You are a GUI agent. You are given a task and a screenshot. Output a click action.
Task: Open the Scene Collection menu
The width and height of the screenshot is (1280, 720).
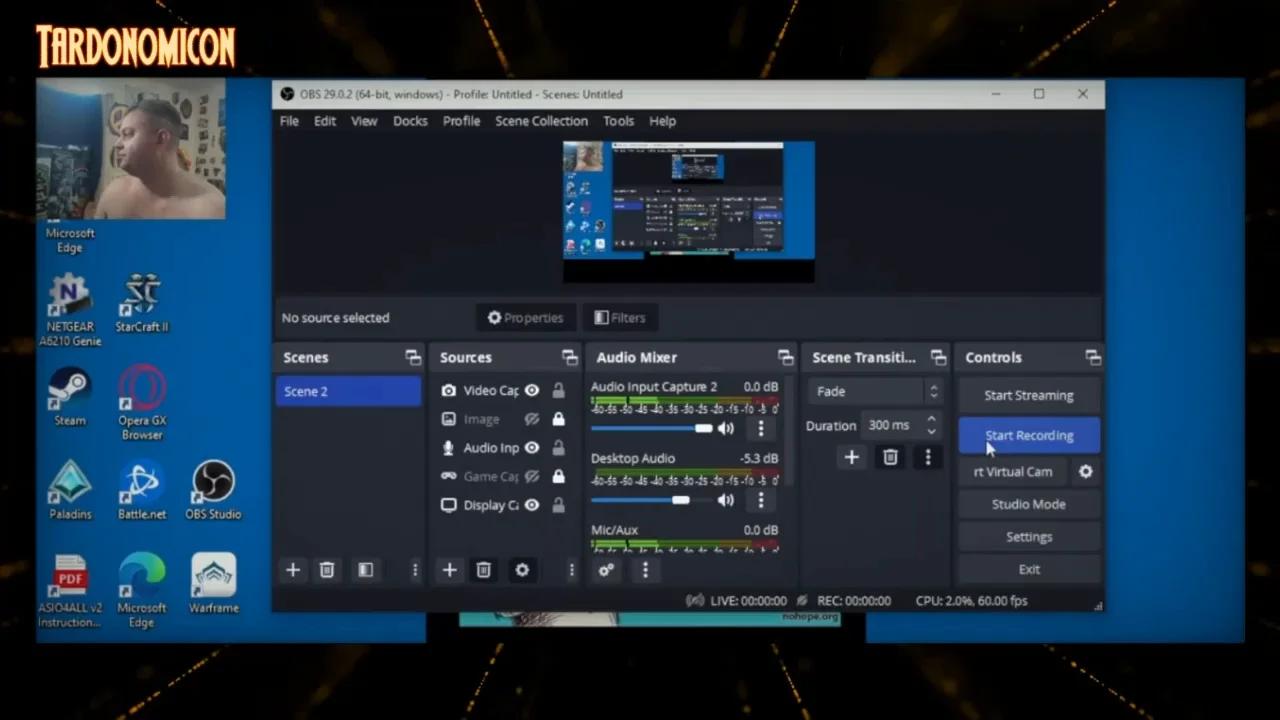pyautogui.click(x=541, y=121)
